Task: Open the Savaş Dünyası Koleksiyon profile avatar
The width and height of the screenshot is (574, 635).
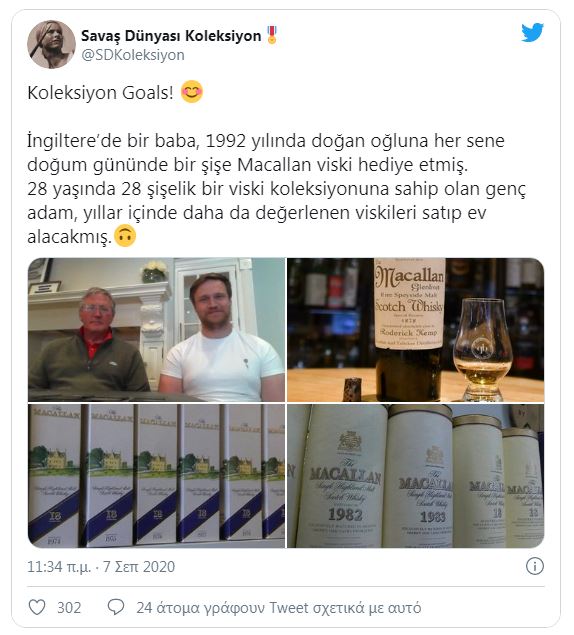Action: [51, 44]
